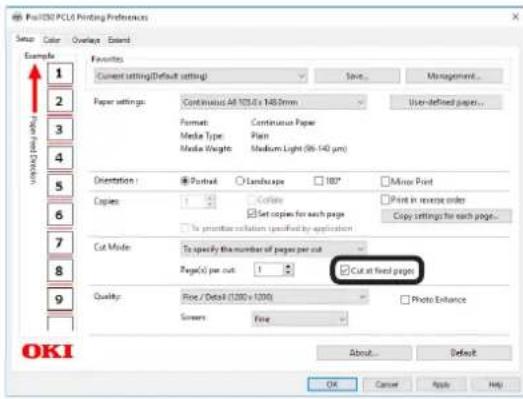Click the Help button

point(495,384)
